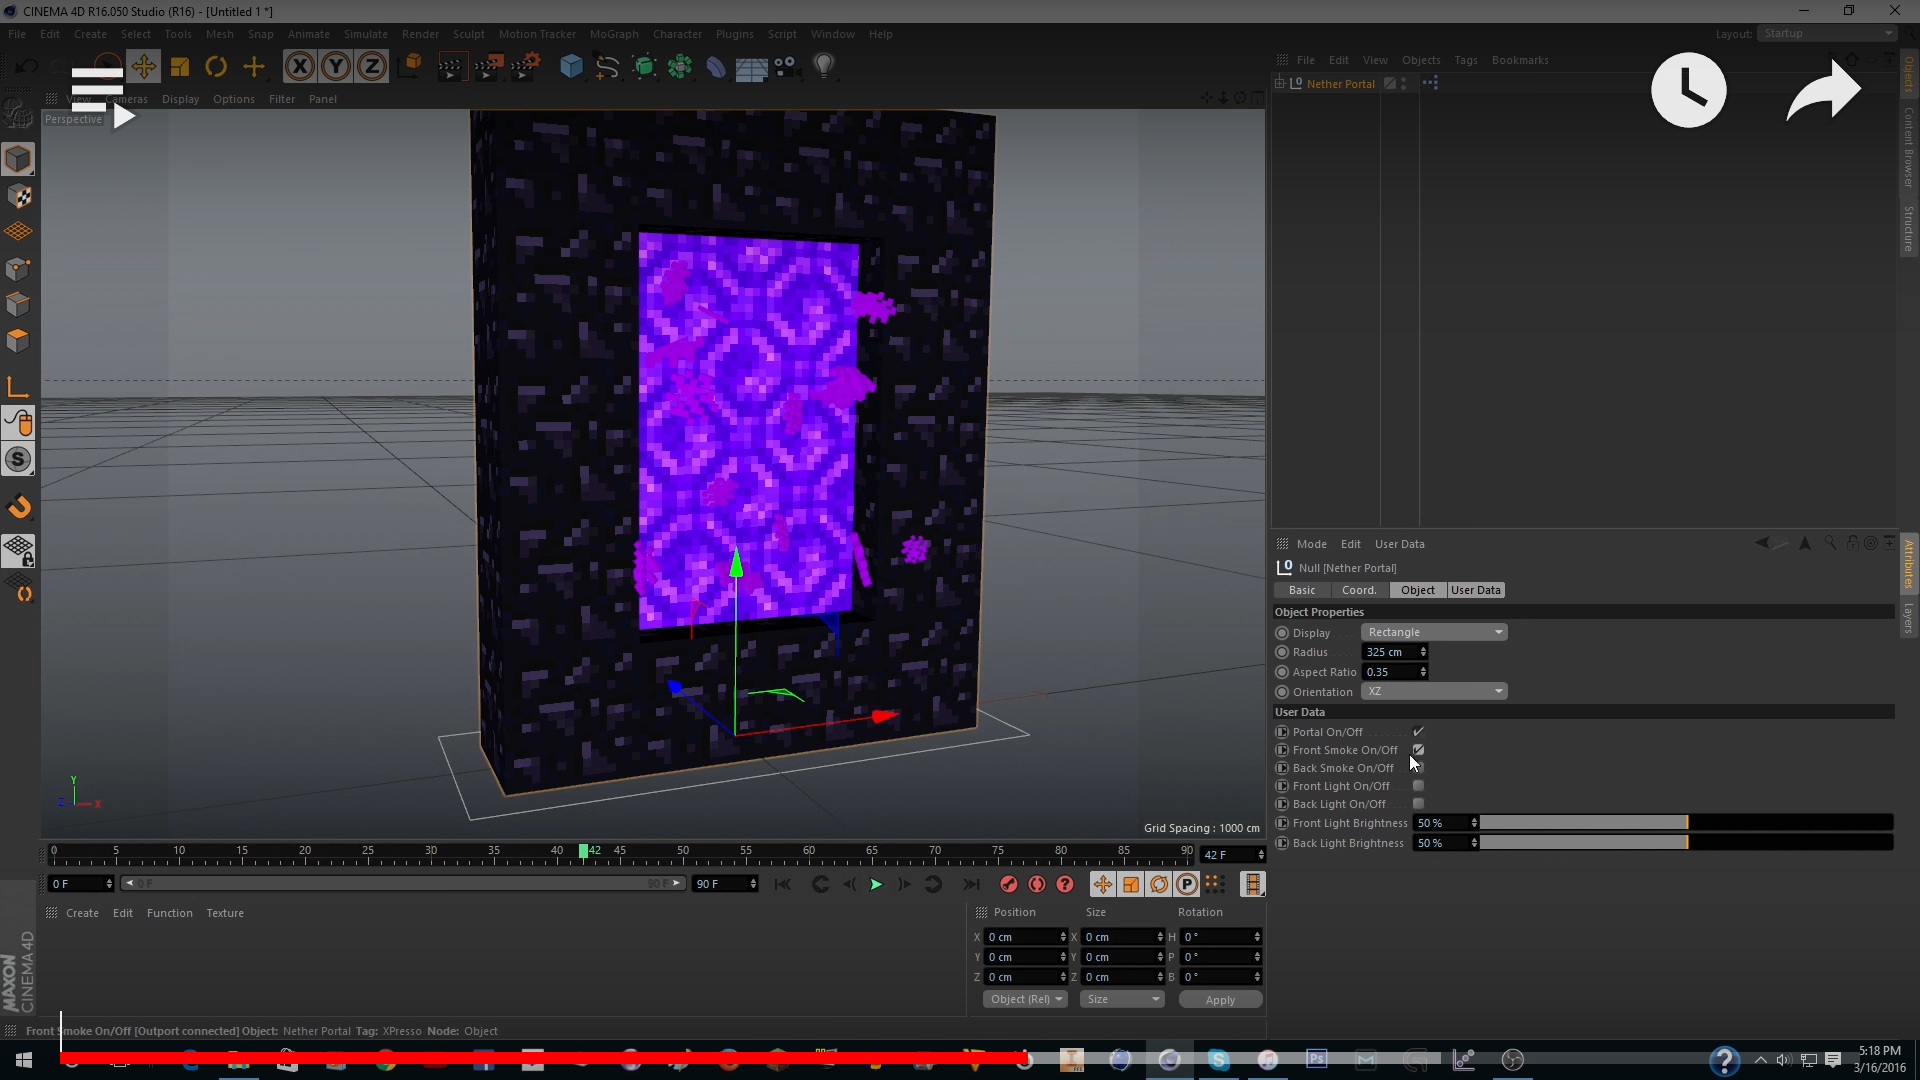Open the Display Rectangle dropdown
Image resolution: width=1920 pixels, height=1080 pixels.
tap(1434, 632)
